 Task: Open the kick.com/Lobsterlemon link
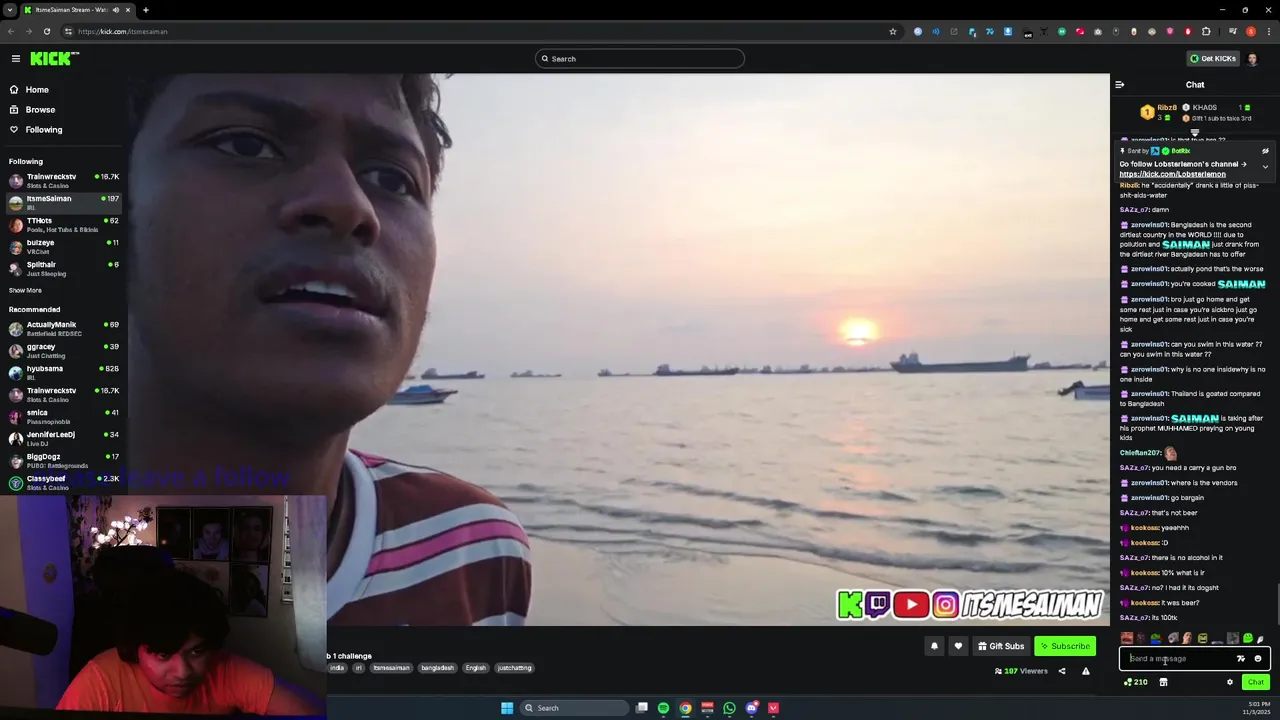coord(1172,174)
